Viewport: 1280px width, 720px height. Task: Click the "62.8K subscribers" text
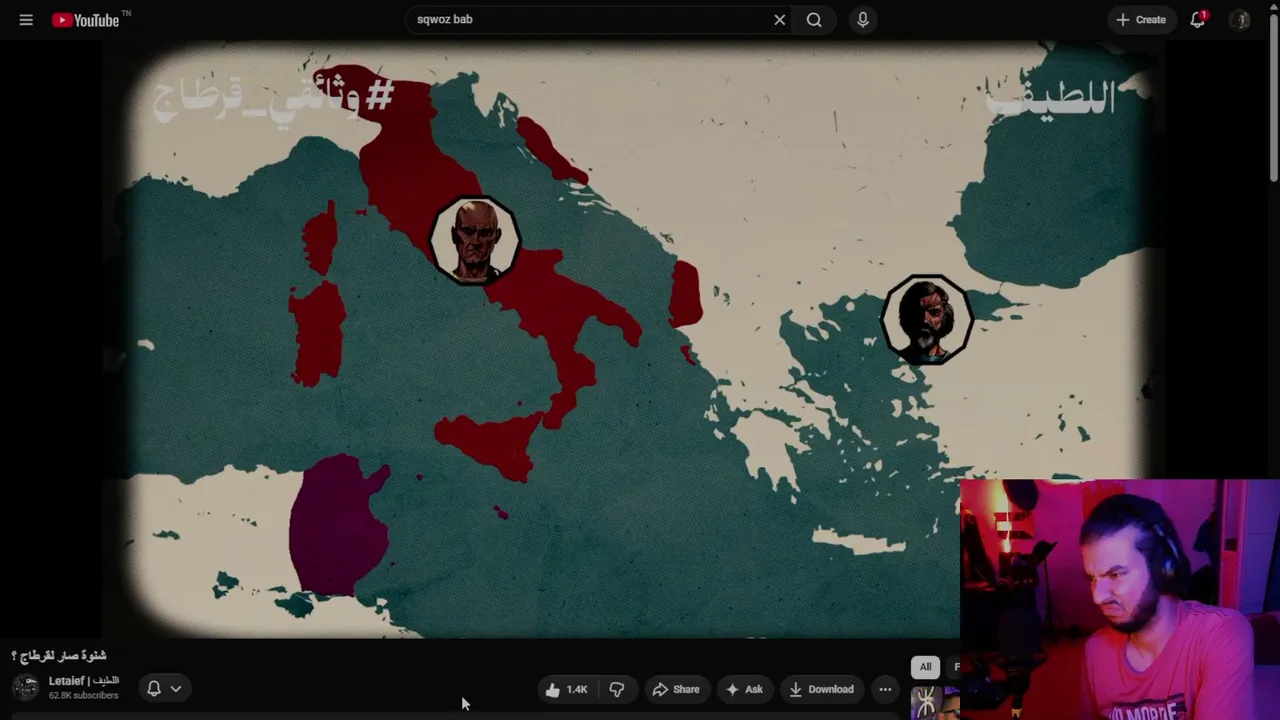click(x=84, y=696)
